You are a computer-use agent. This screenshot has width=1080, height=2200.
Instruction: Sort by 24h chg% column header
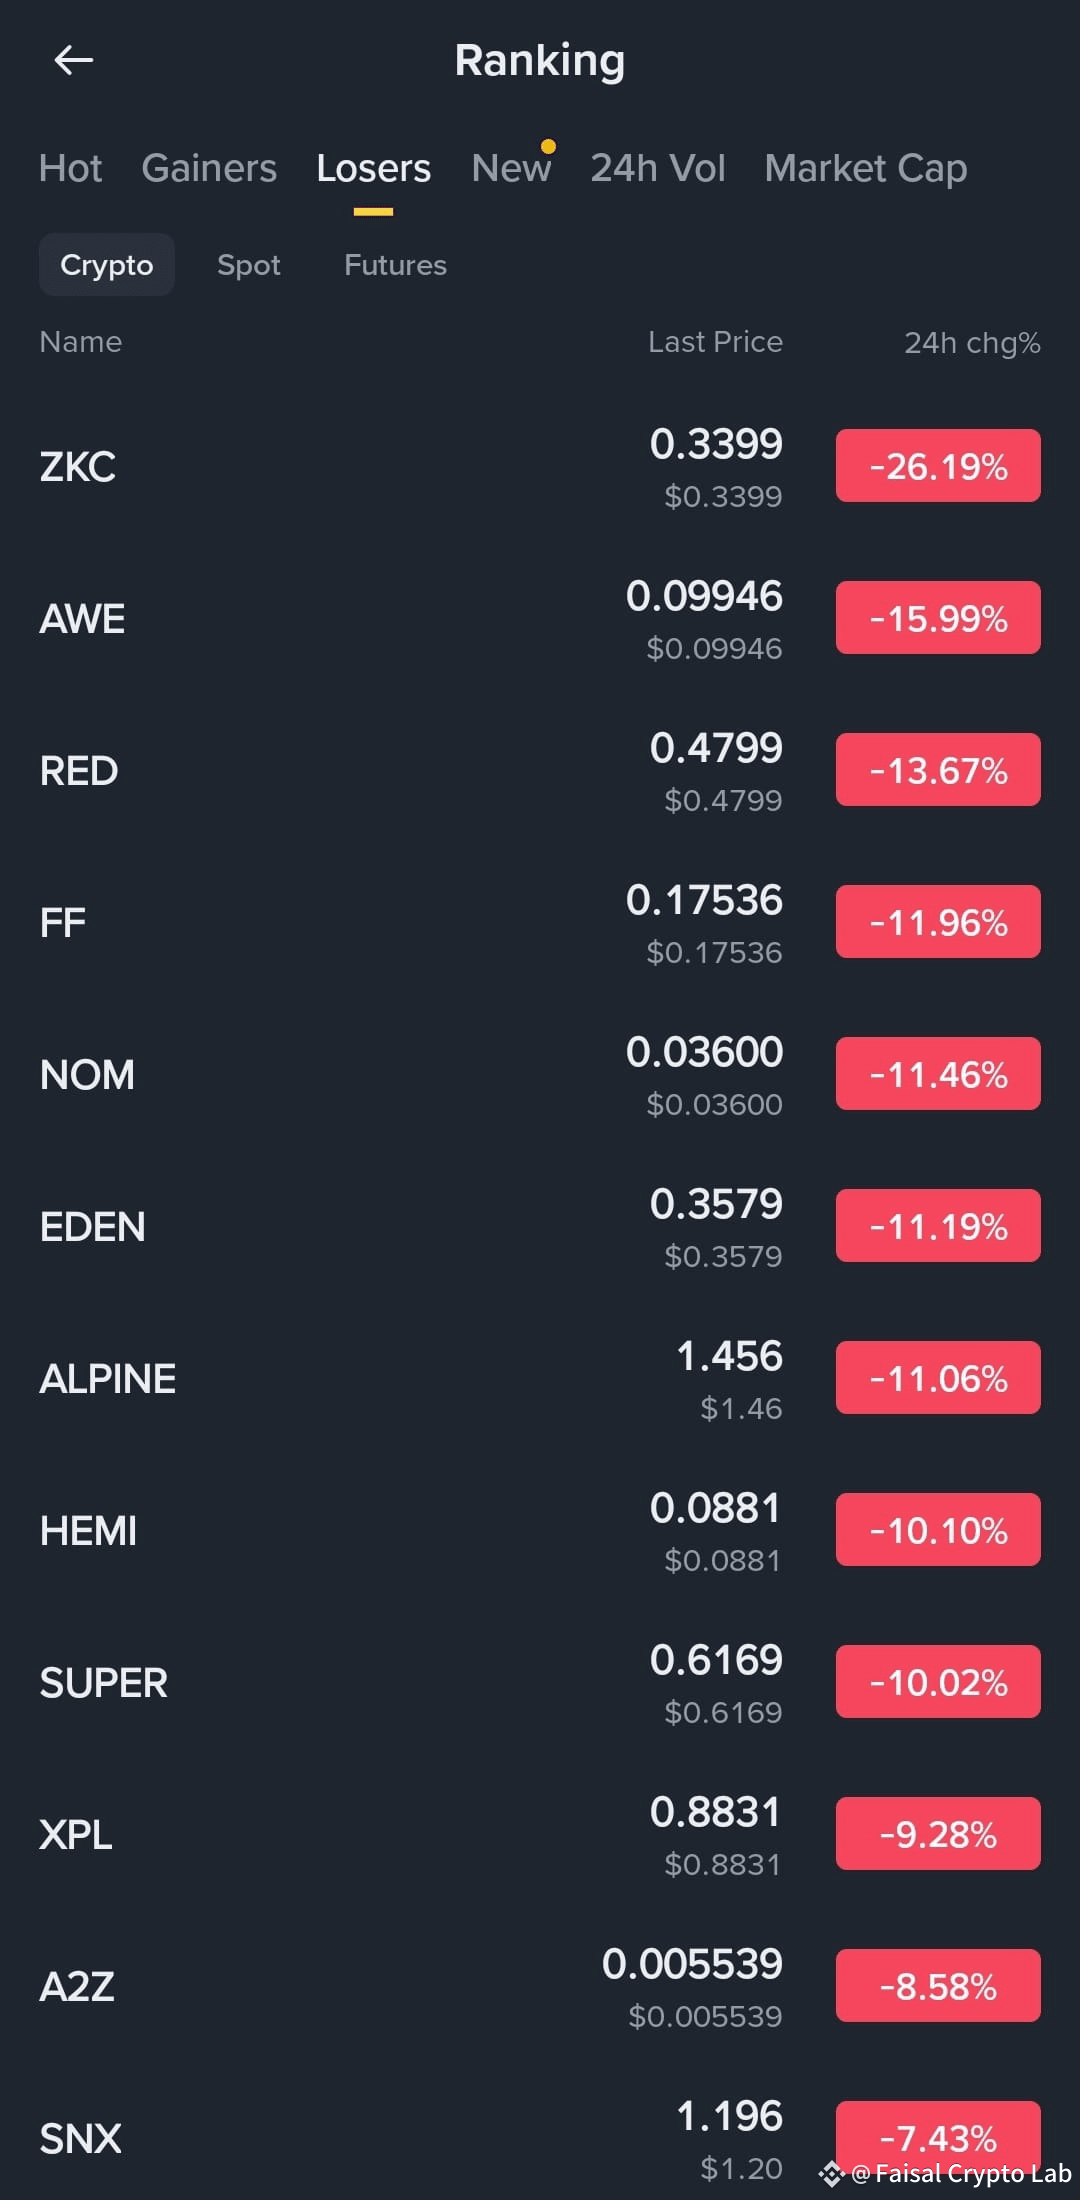pos(972,343)
